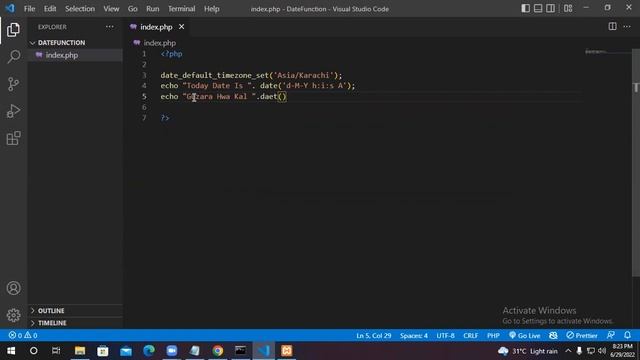Toggle the secondary side bar layout icon
Viewport: 640px width, 360px height.
550,9
